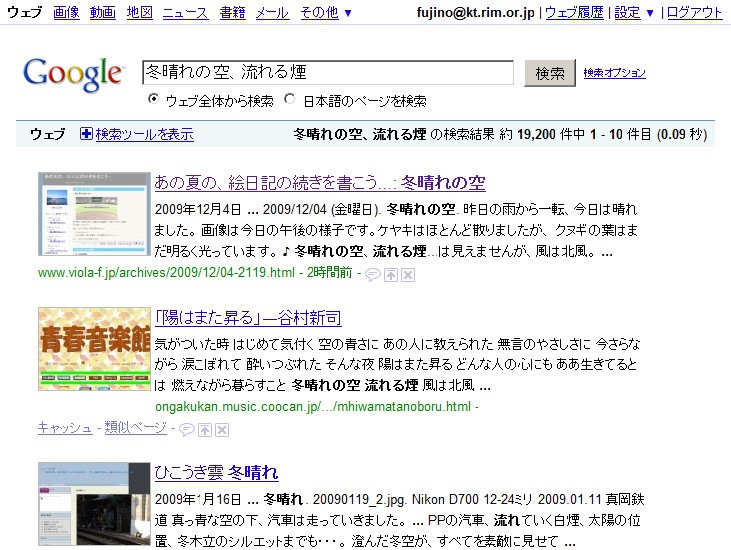
Task: Click comment bubble icon for 陽はまた昇る result
Action: click(x=186, y=430)
